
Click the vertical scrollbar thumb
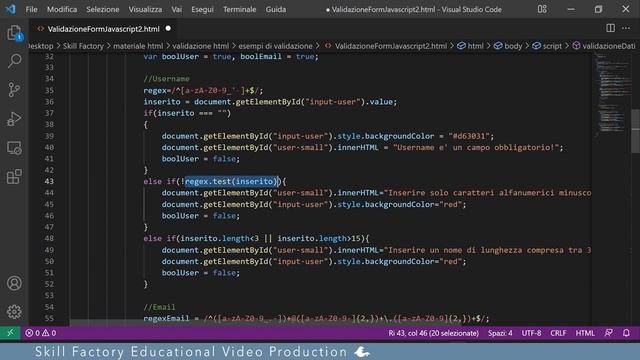coord(636,131)
